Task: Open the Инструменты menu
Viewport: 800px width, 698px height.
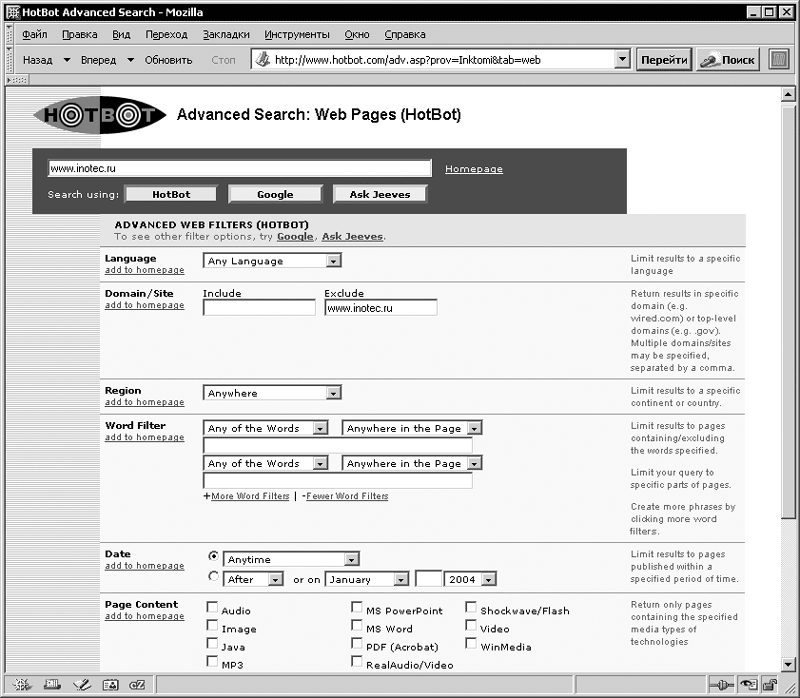Action: 297,34
